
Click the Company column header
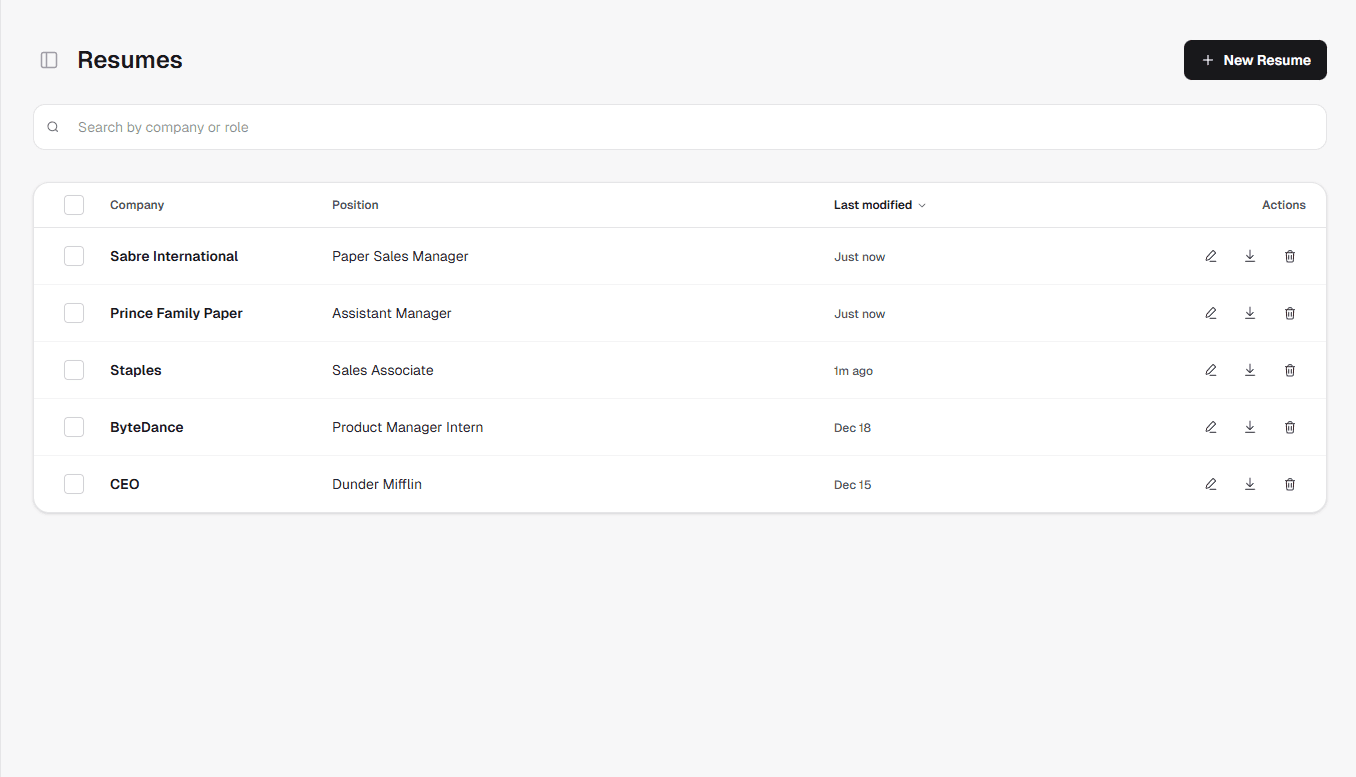(137, 205)
